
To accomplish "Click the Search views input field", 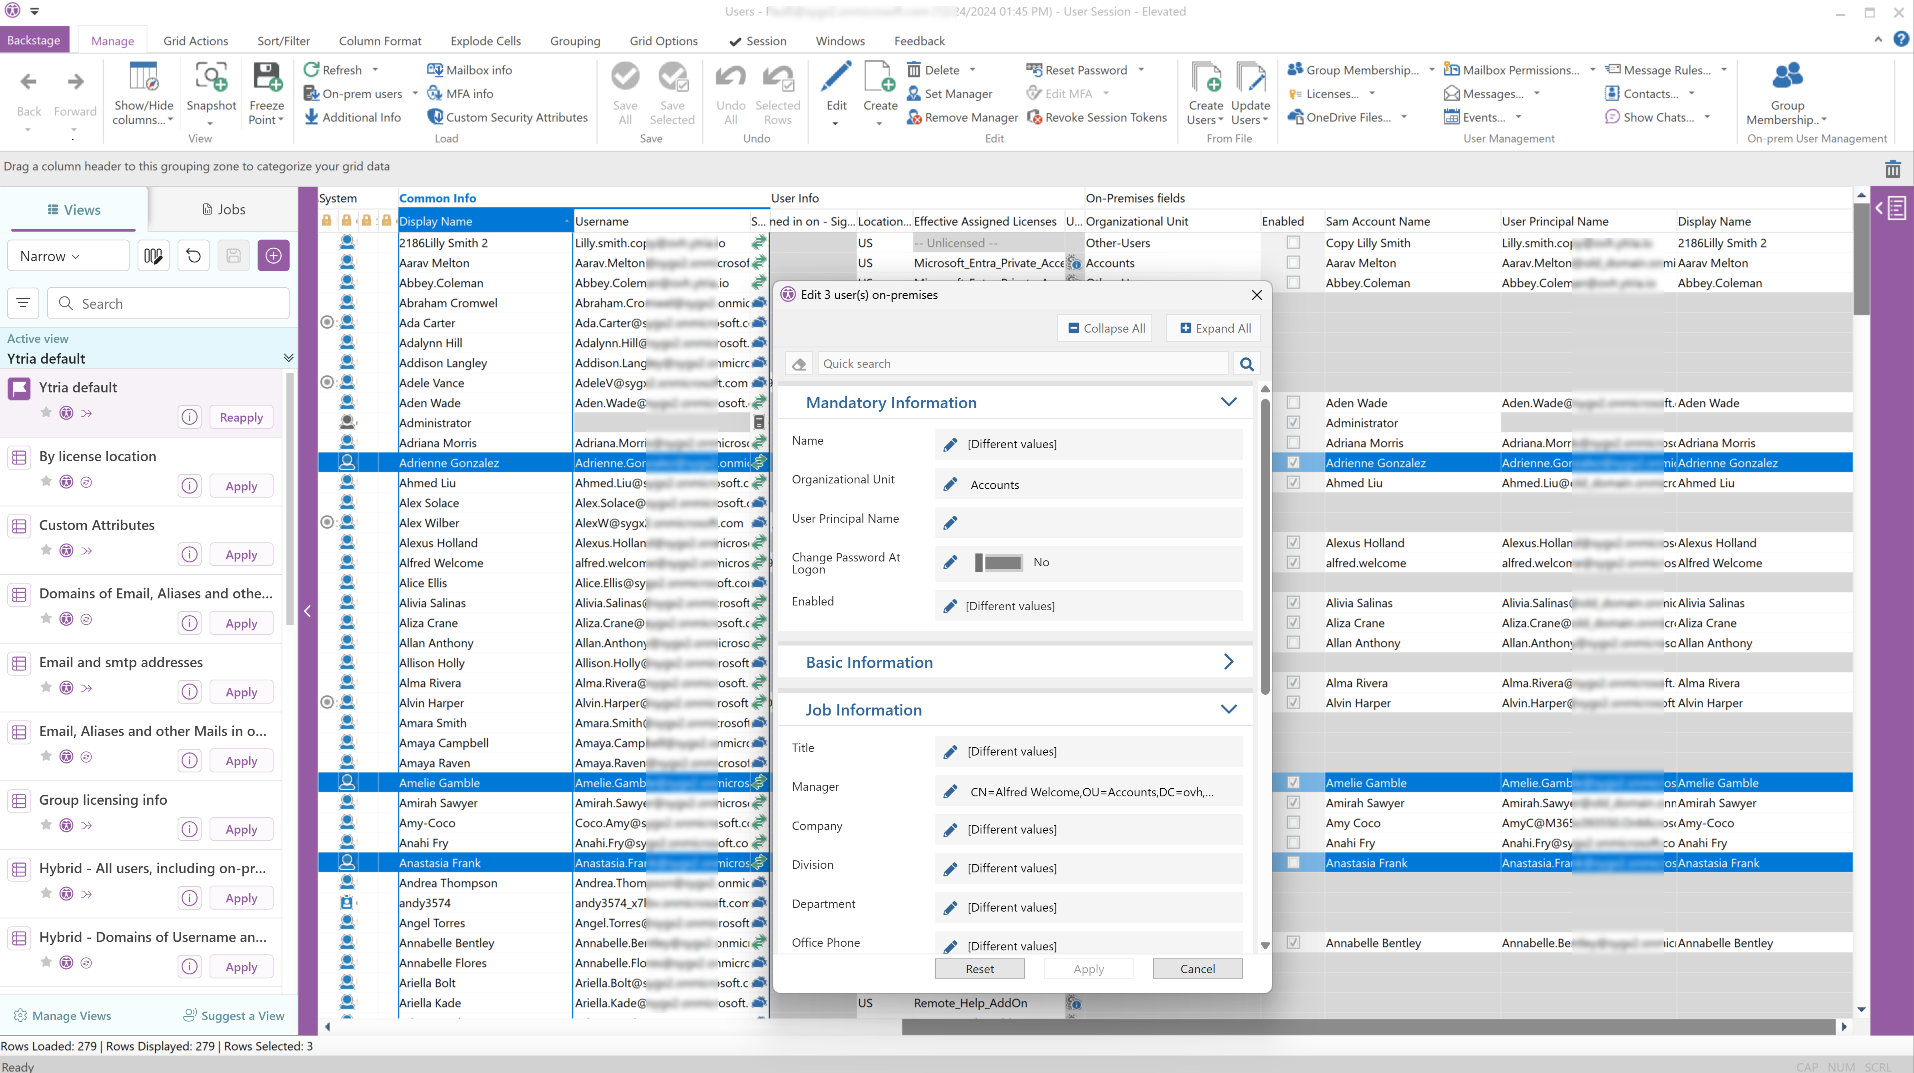I will click(x=168, y=304).
